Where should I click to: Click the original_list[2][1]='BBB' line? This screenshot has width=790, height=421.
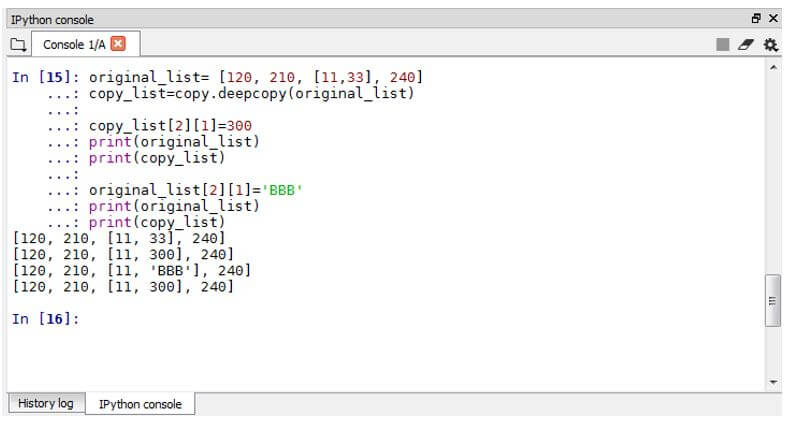(195, 190)
